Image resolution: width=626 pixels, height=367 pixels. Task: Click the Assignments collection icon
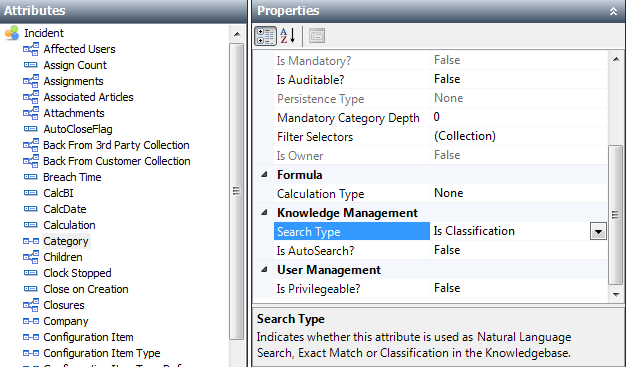[x=31, y=81]
